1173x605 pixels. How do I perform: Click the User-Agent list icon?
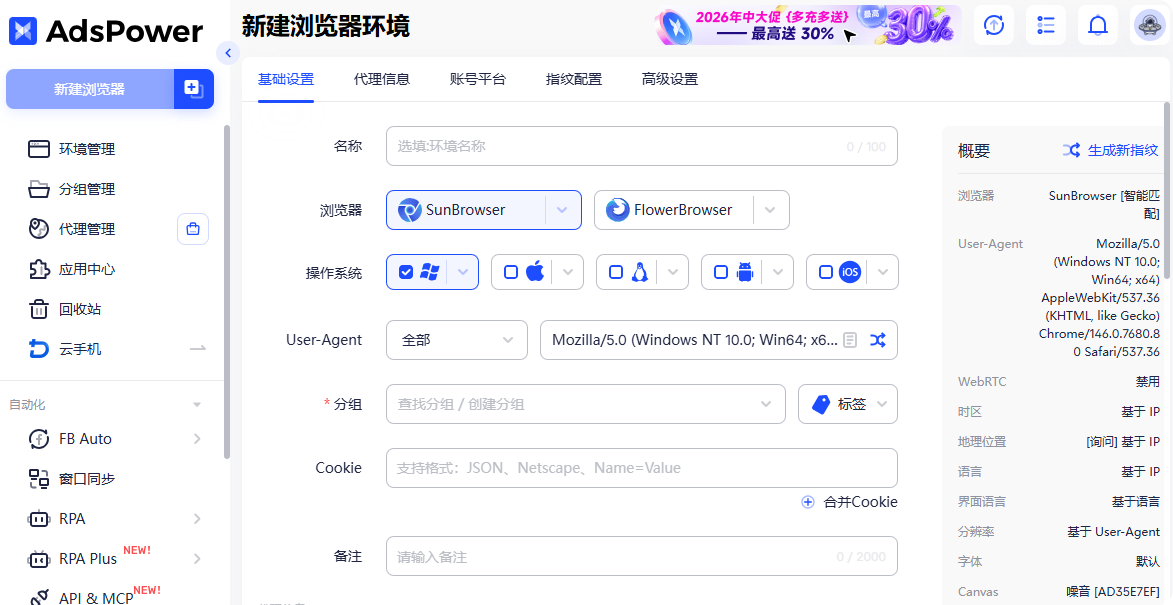[850, 340]
